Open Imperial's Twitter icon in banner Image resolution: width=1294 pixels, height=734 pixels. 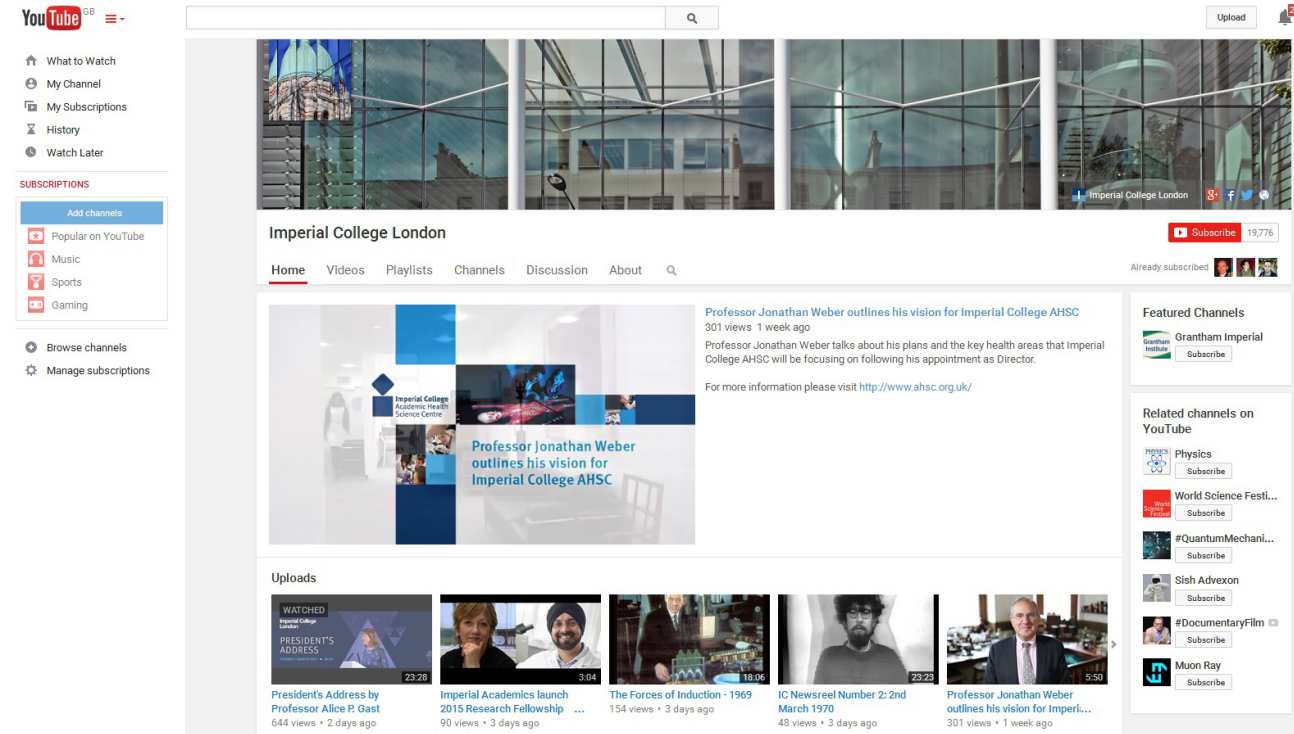coord(1247,195)
